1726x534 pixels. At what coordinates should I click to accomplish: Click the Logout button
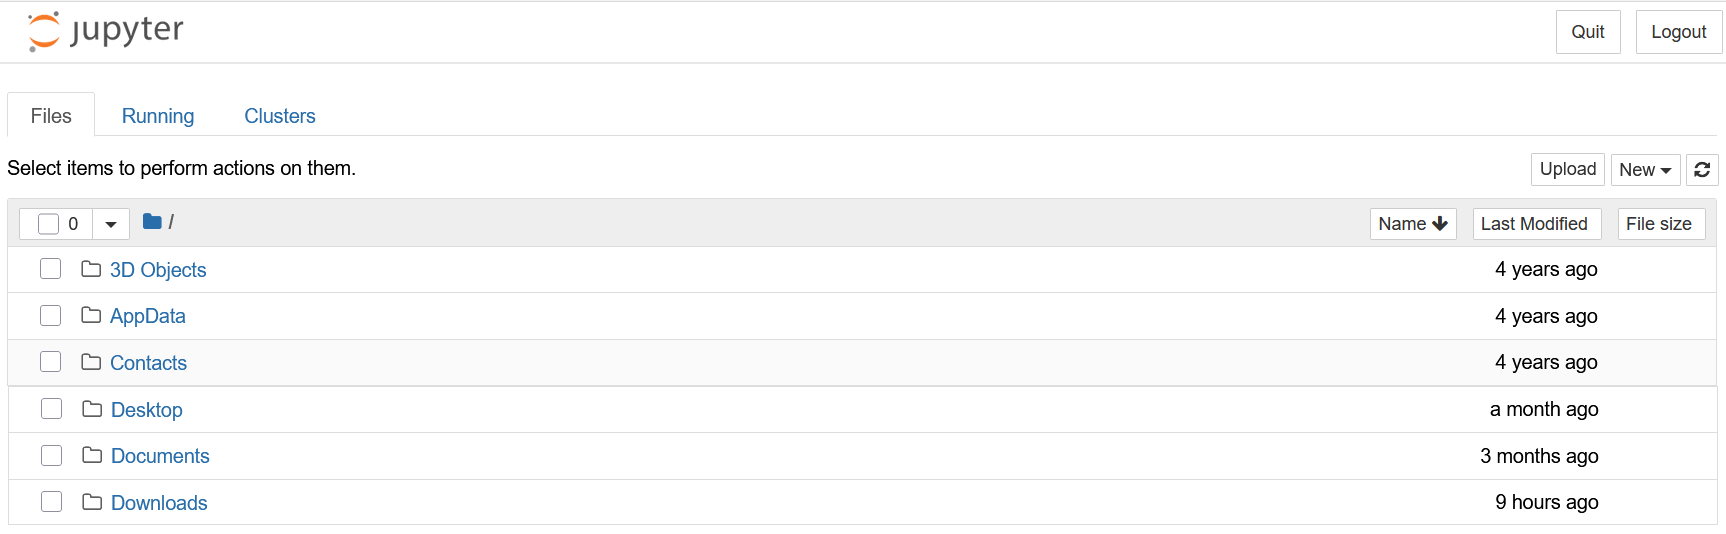pyautogui.click(x=1678, y=32)
